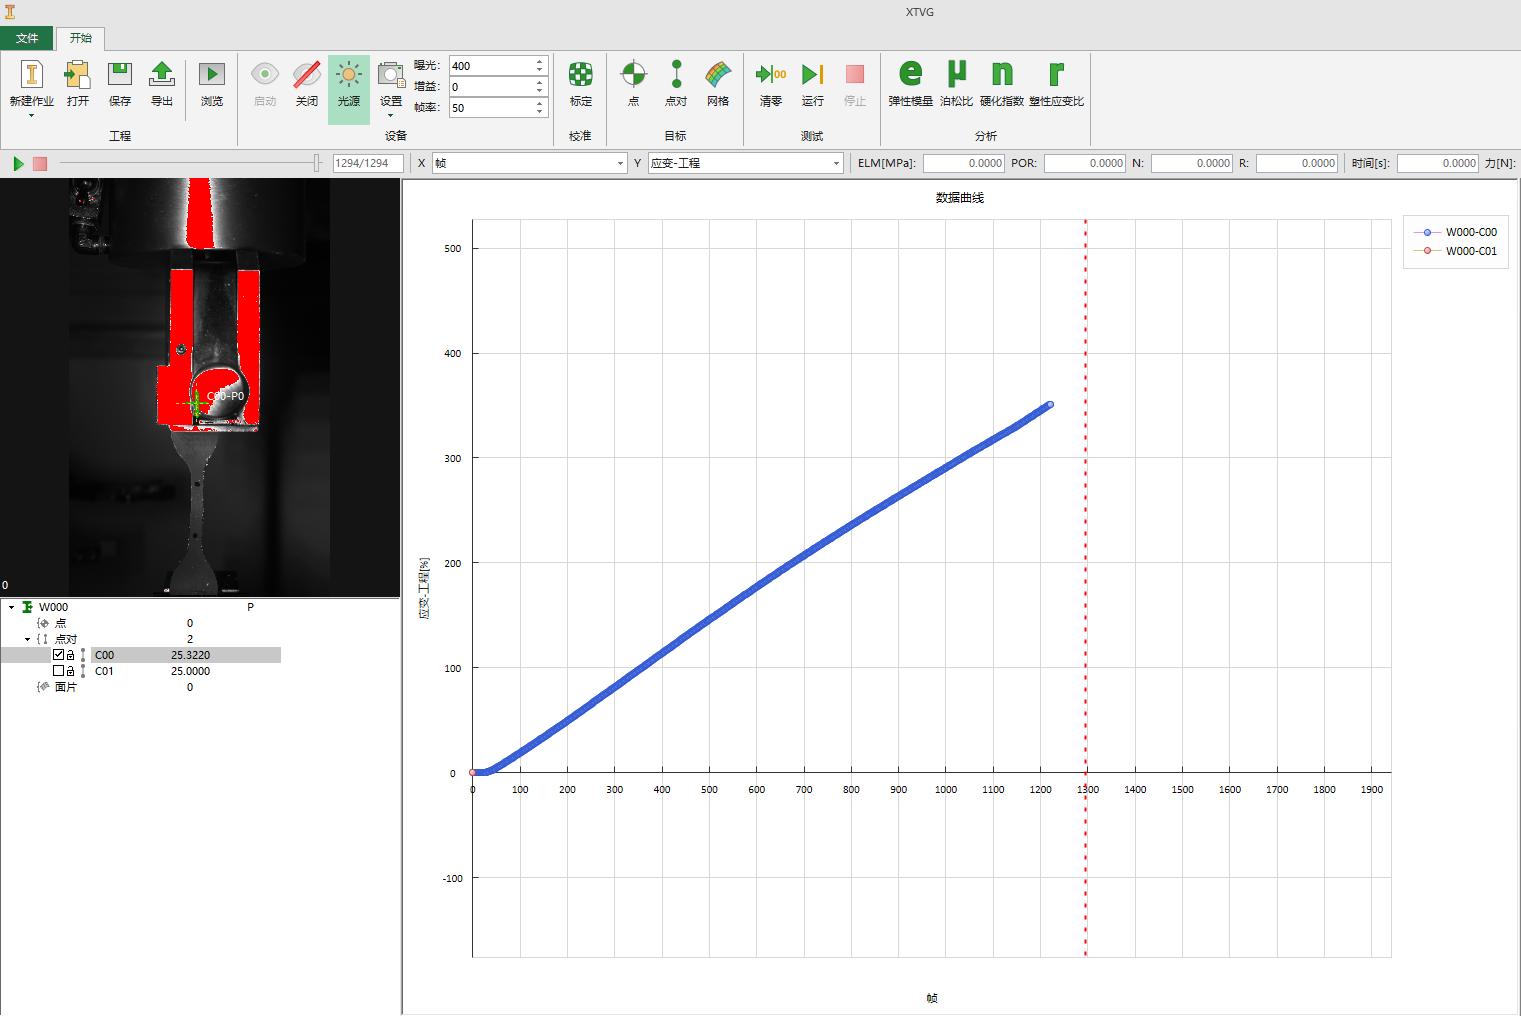Open the 文件 file menu tab
Viewport: 1521px width, 1016px height.
(27, 38)
